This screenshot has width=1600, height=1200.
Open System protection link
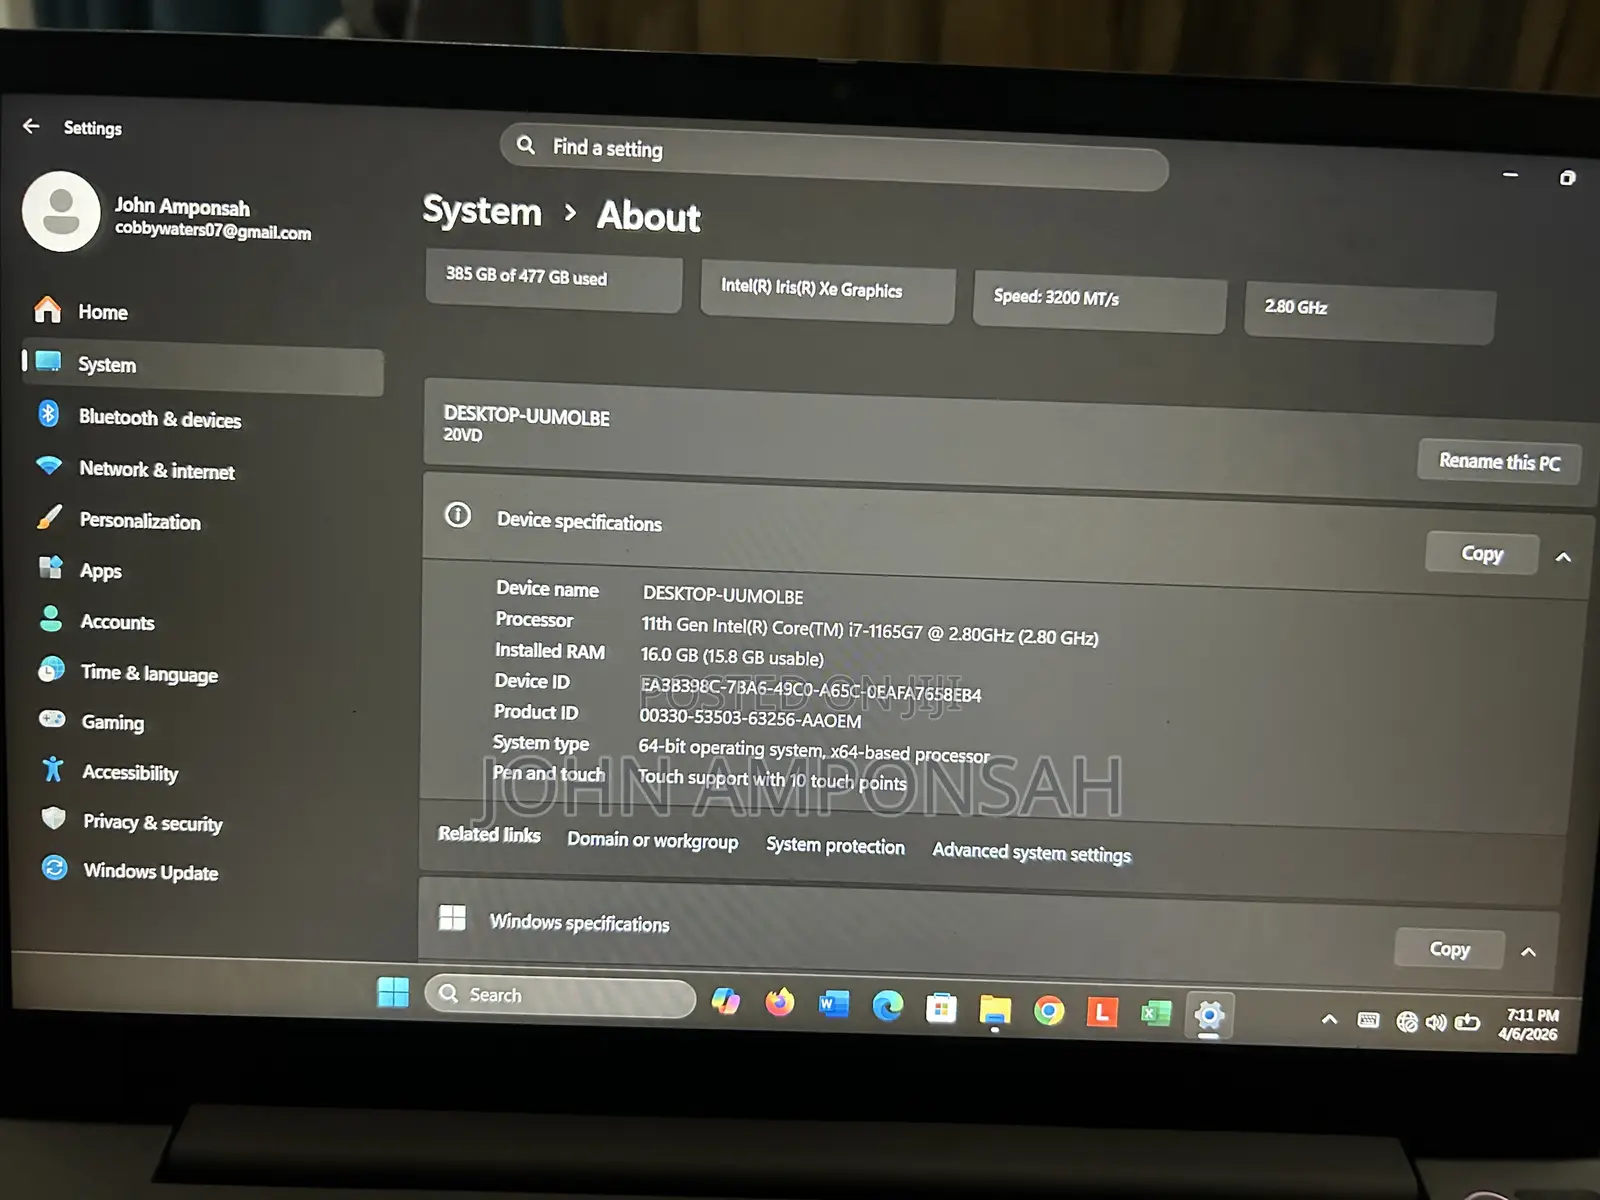835,846
